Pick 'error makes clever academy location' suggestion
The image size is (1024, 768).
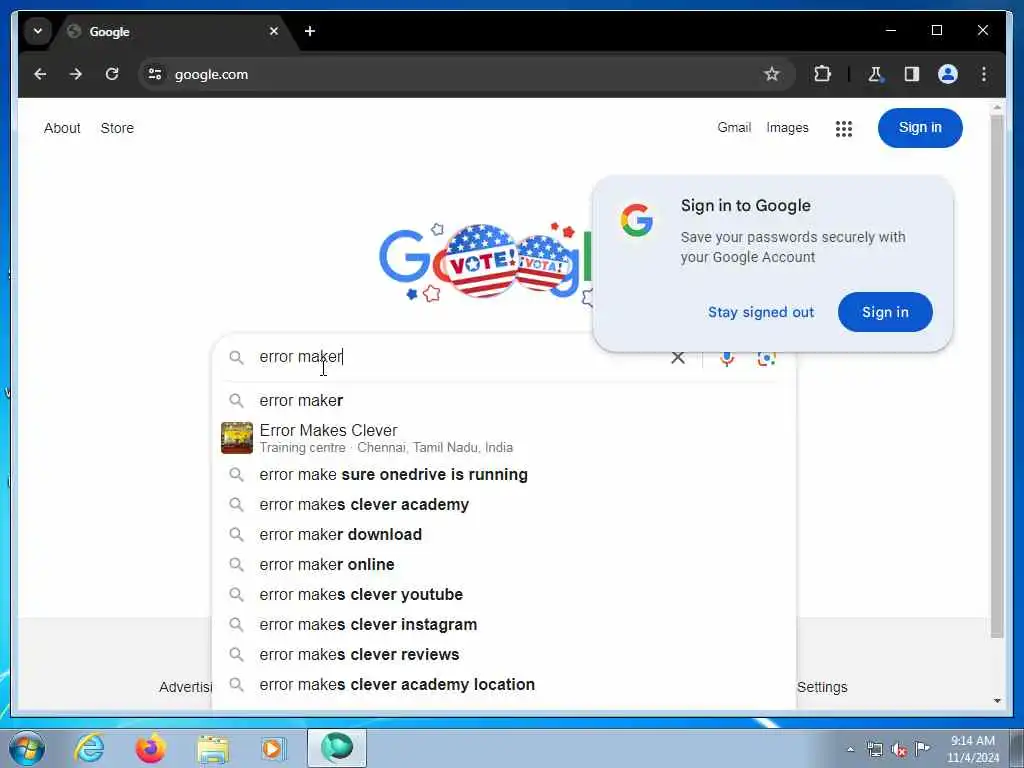(504, 685)
